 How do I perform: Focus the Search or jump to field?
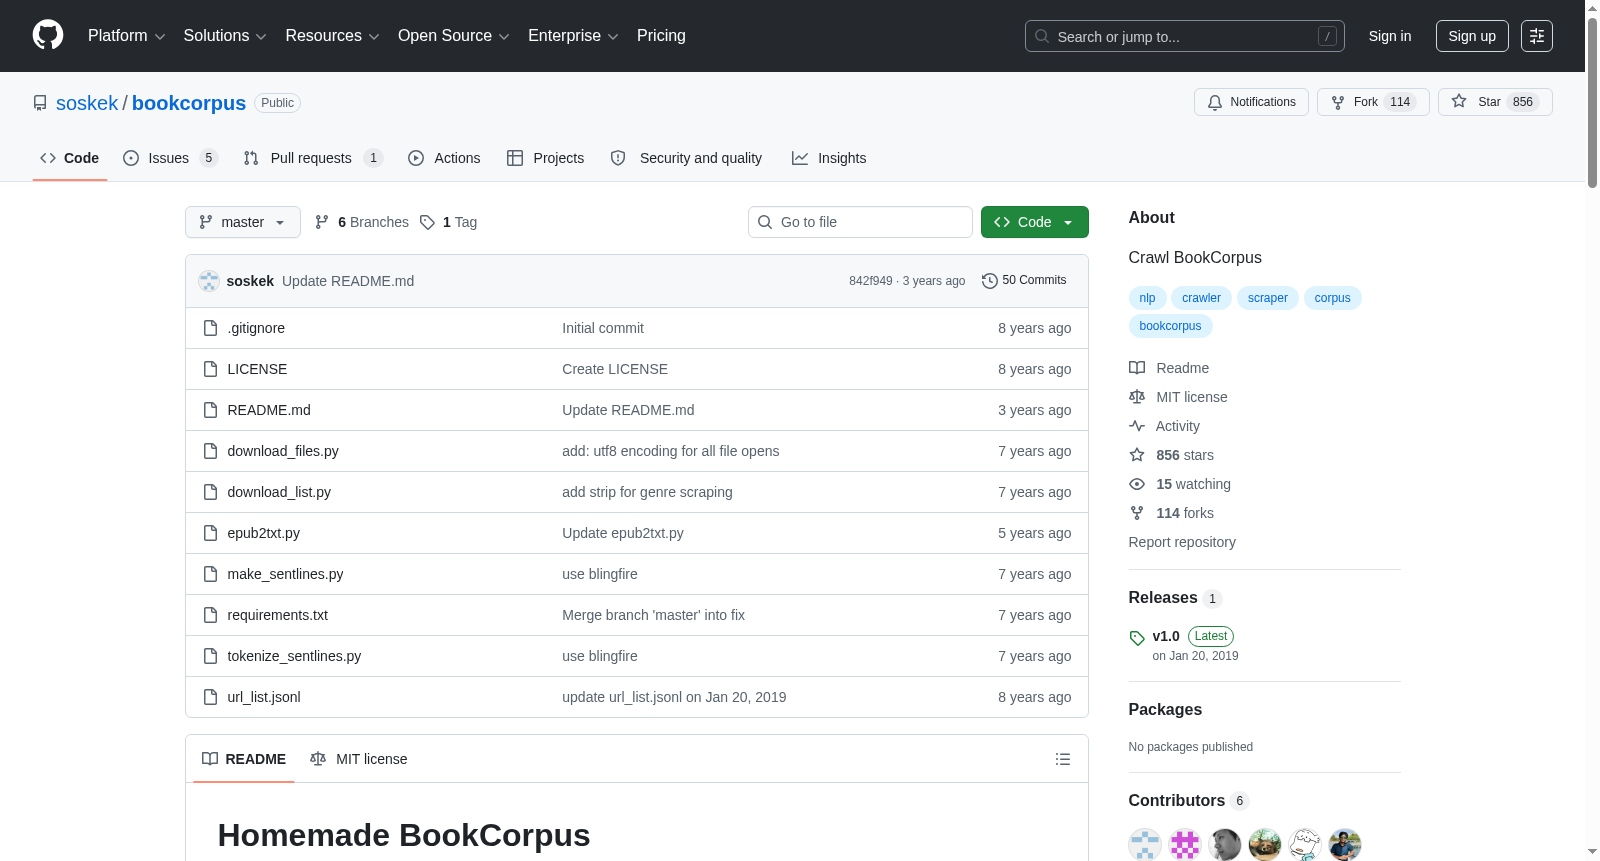[x=1185, y=36]
